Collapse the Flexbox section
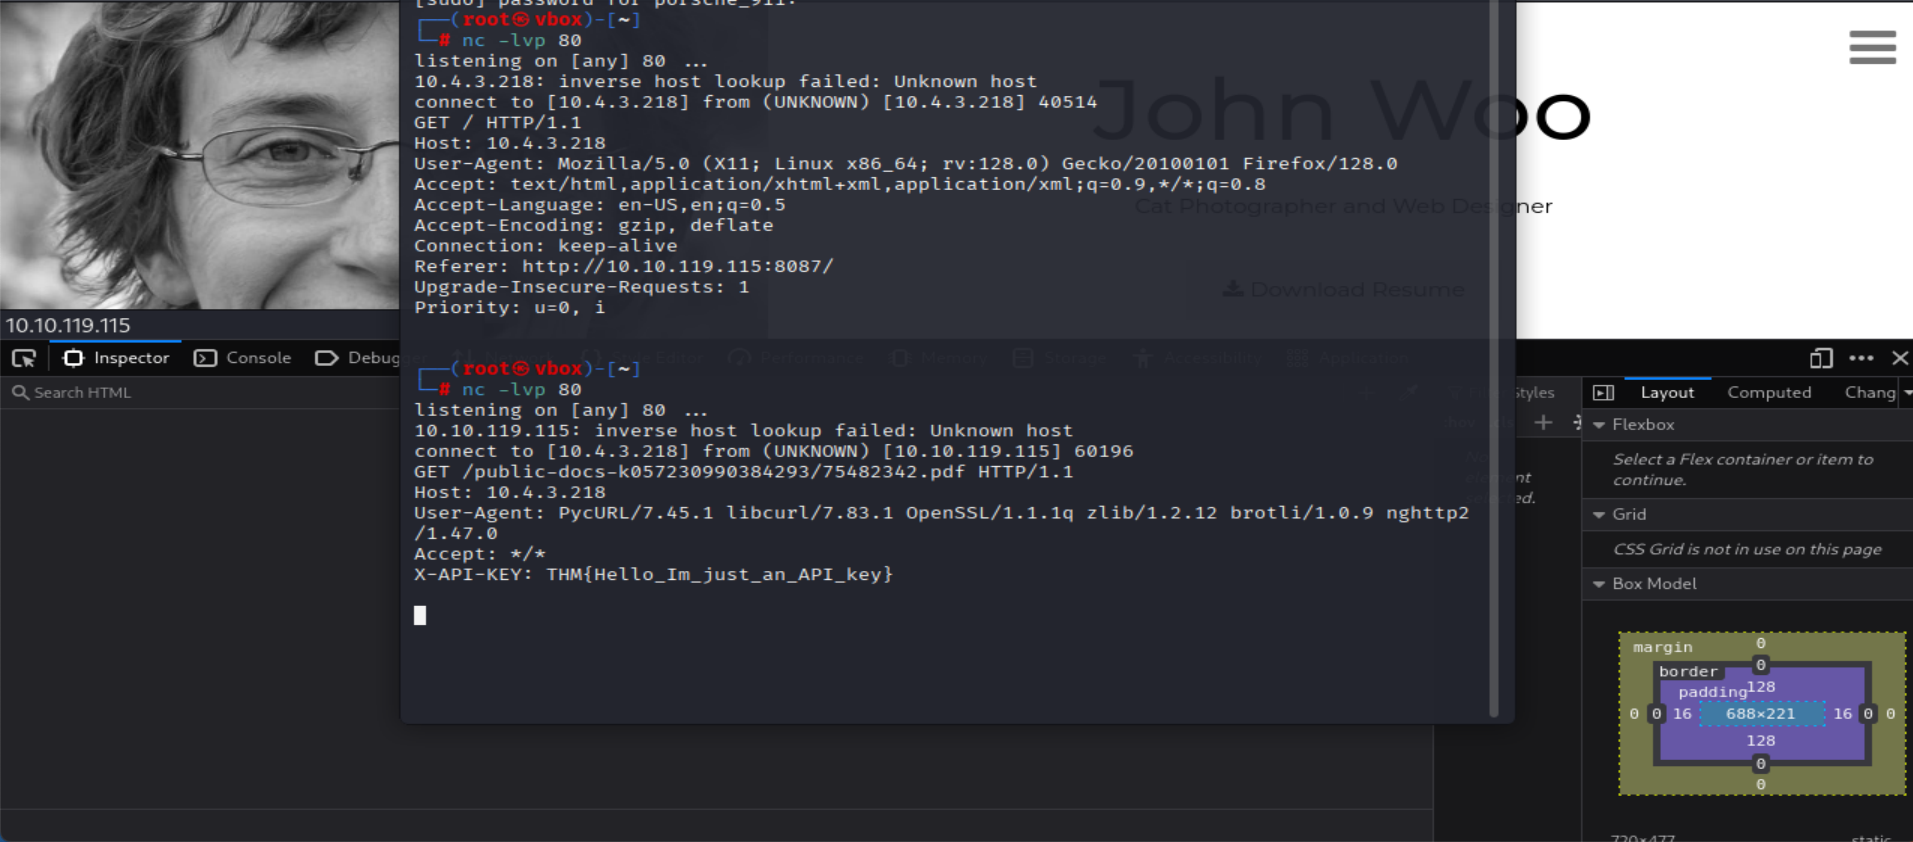This screenshot has height=842, width=1913. coord(1599,425)
